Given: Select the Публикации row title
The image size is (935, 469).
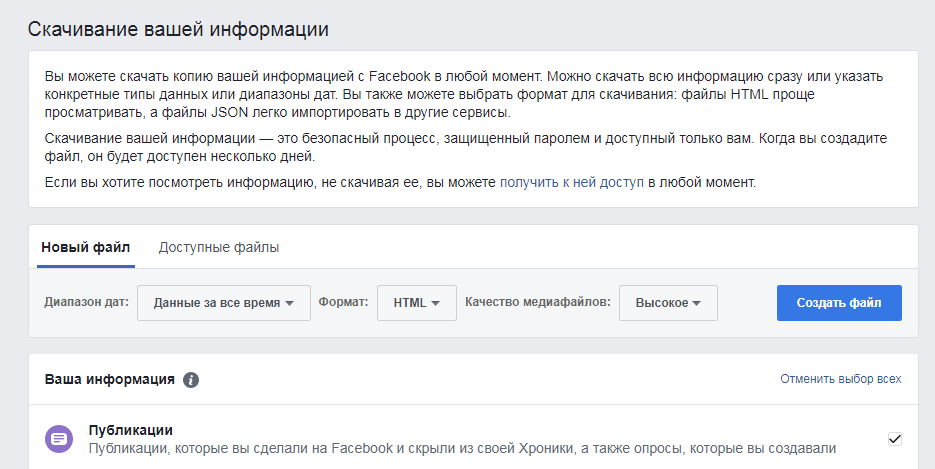Looking at the screenshot, I should click(x=131, y=430).
